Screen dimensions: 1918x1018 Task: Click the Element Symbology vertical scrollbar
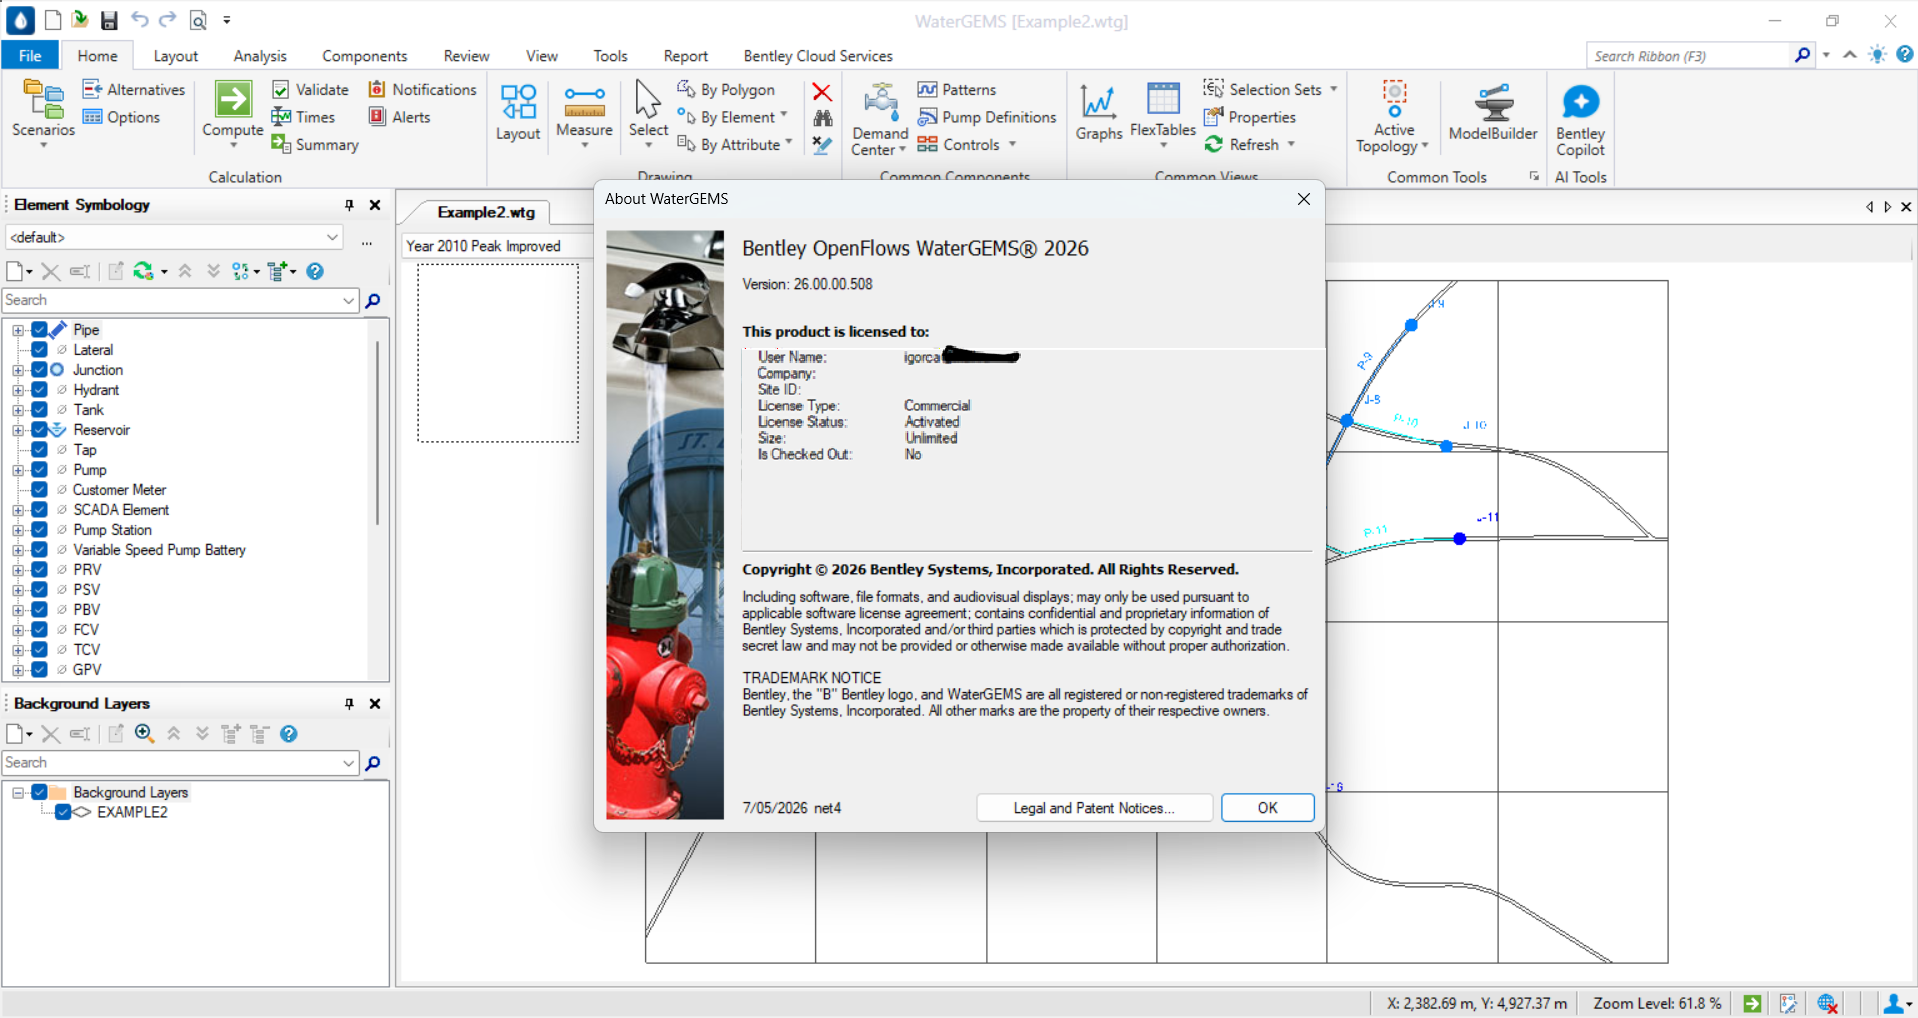pos(377,432)
